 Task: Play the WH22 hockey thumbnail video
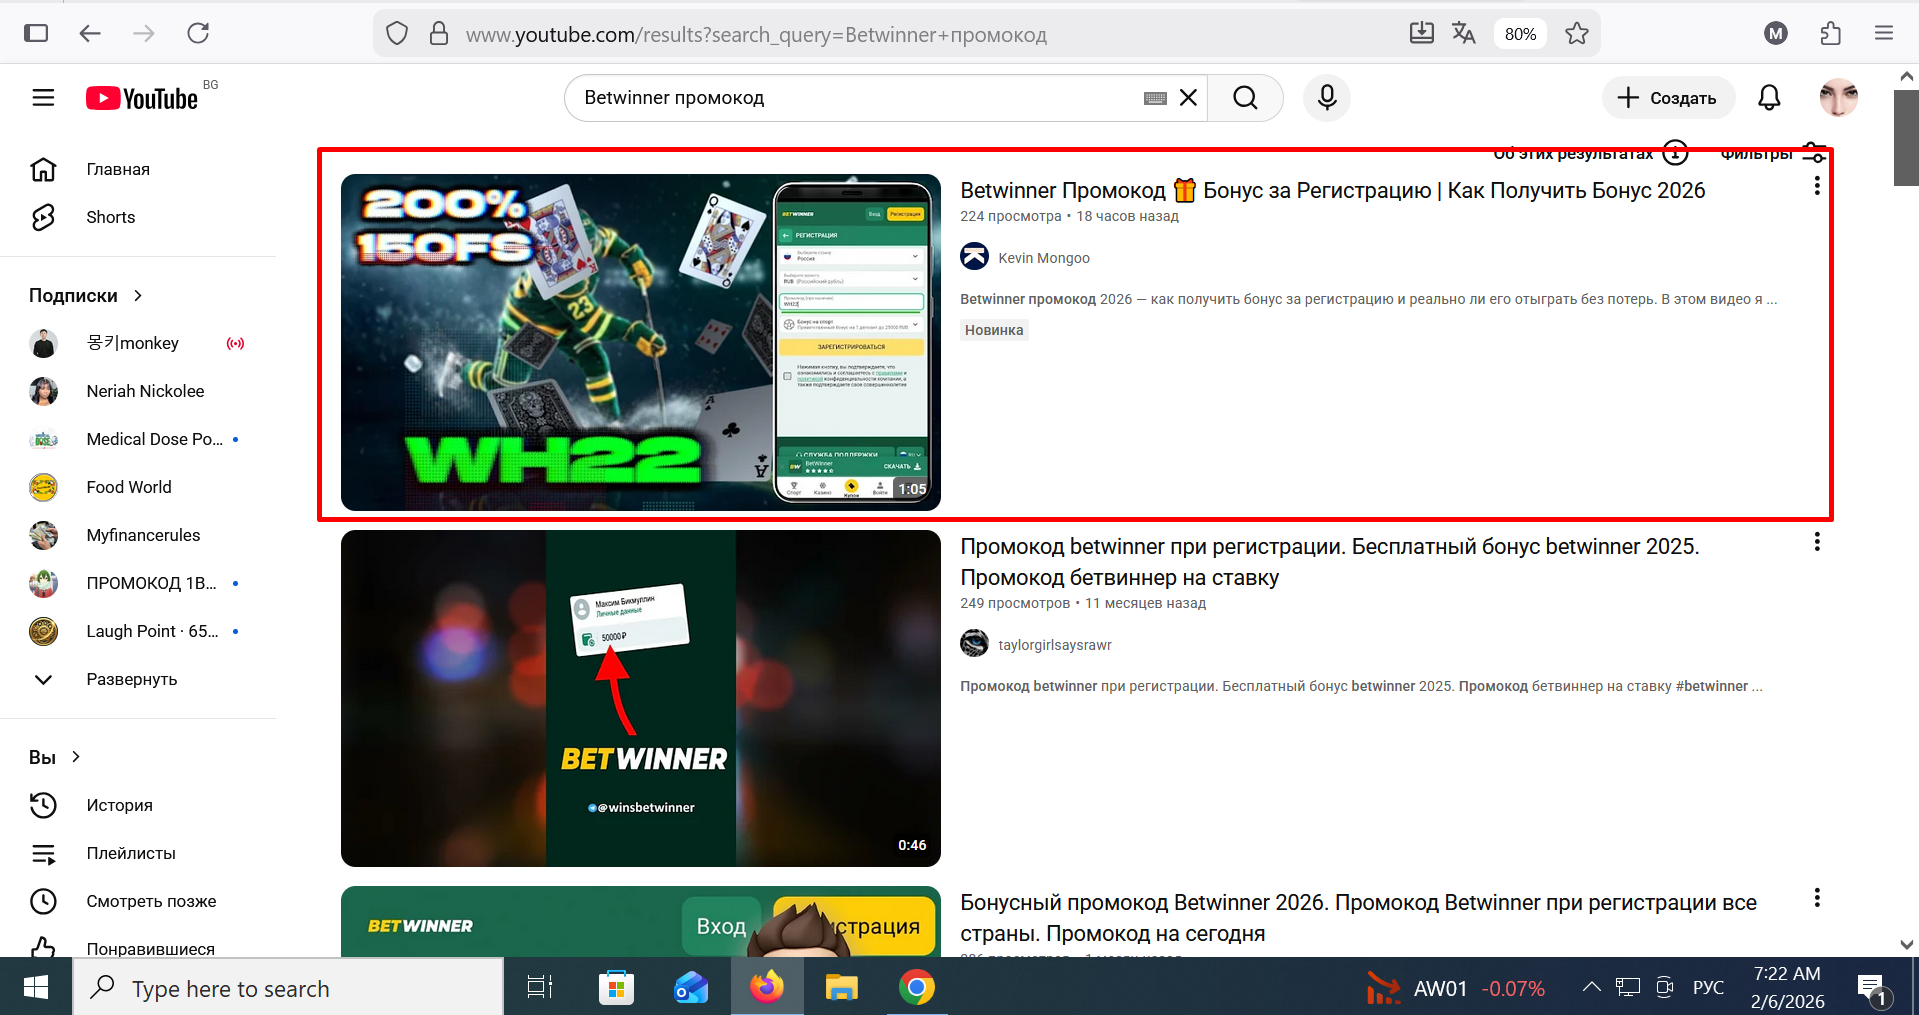[x=640, y=342]
